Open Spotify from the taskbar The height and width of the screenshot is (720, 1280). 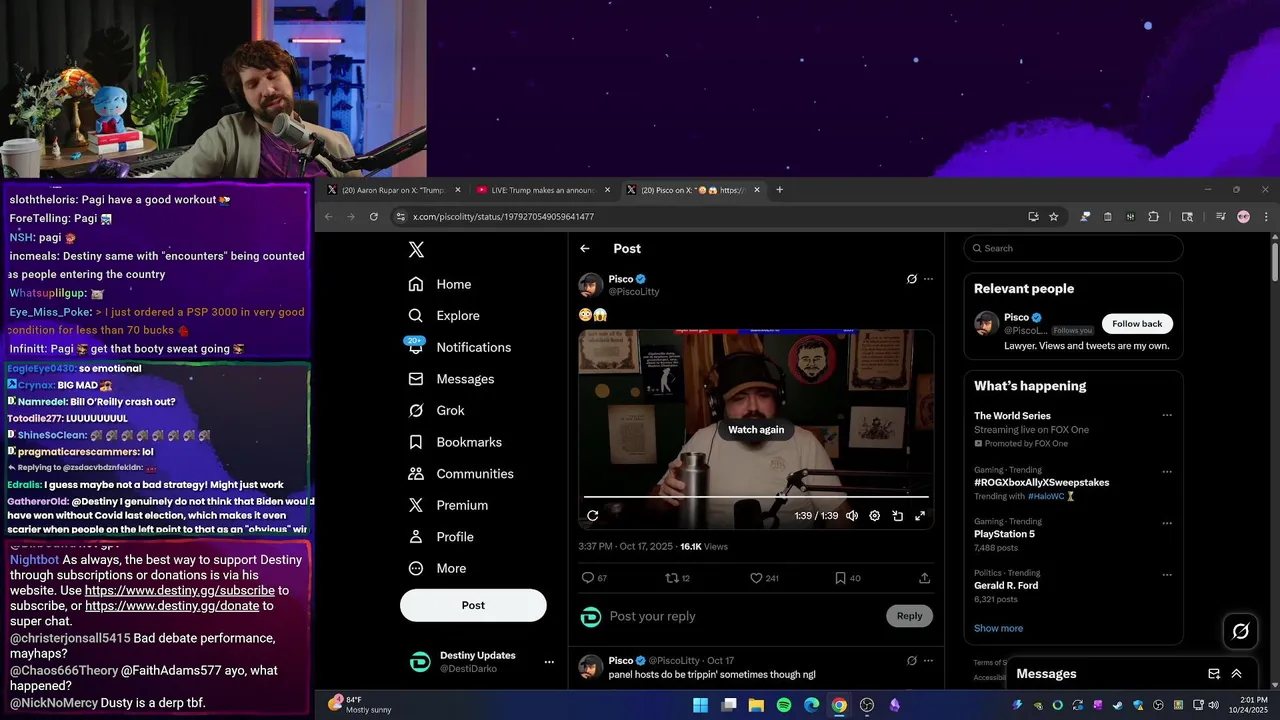coord(784,705)
